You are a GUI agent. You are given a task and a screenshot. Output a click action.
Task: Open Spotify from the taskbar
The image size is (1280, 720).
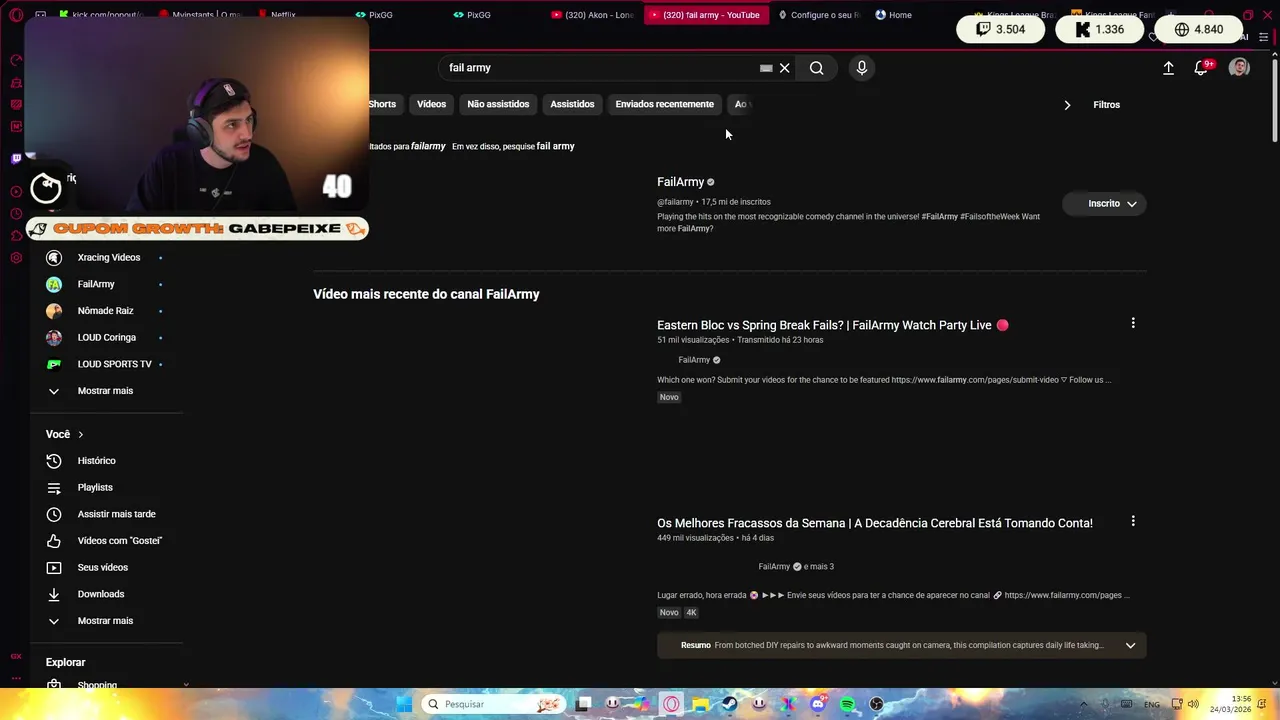click(x=847, y=704)
